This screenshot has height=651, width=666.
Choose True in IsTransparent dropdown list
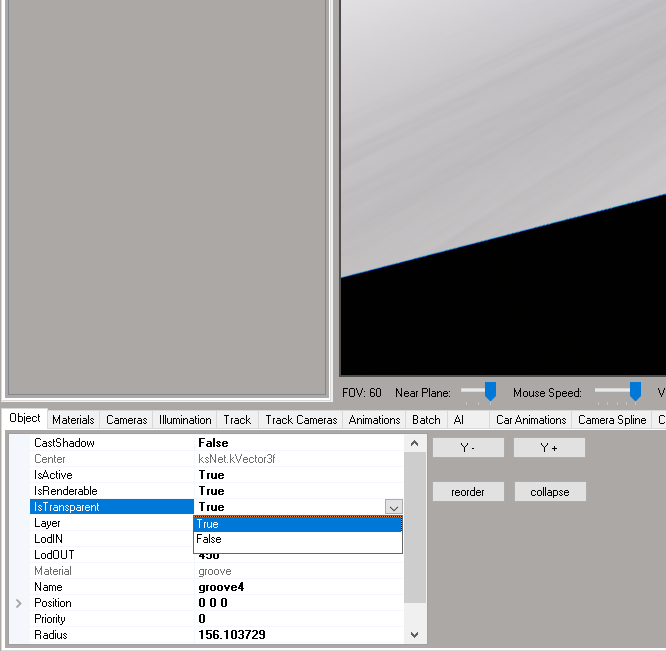click(297, 524)
